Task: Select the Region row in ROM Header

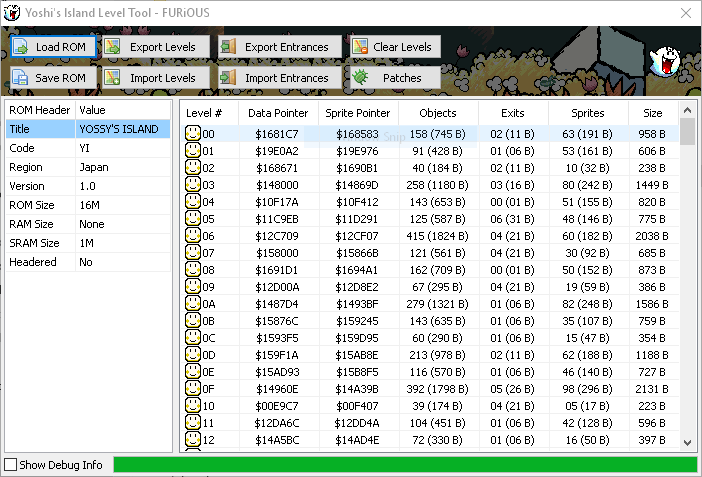Action: [88, 167]
